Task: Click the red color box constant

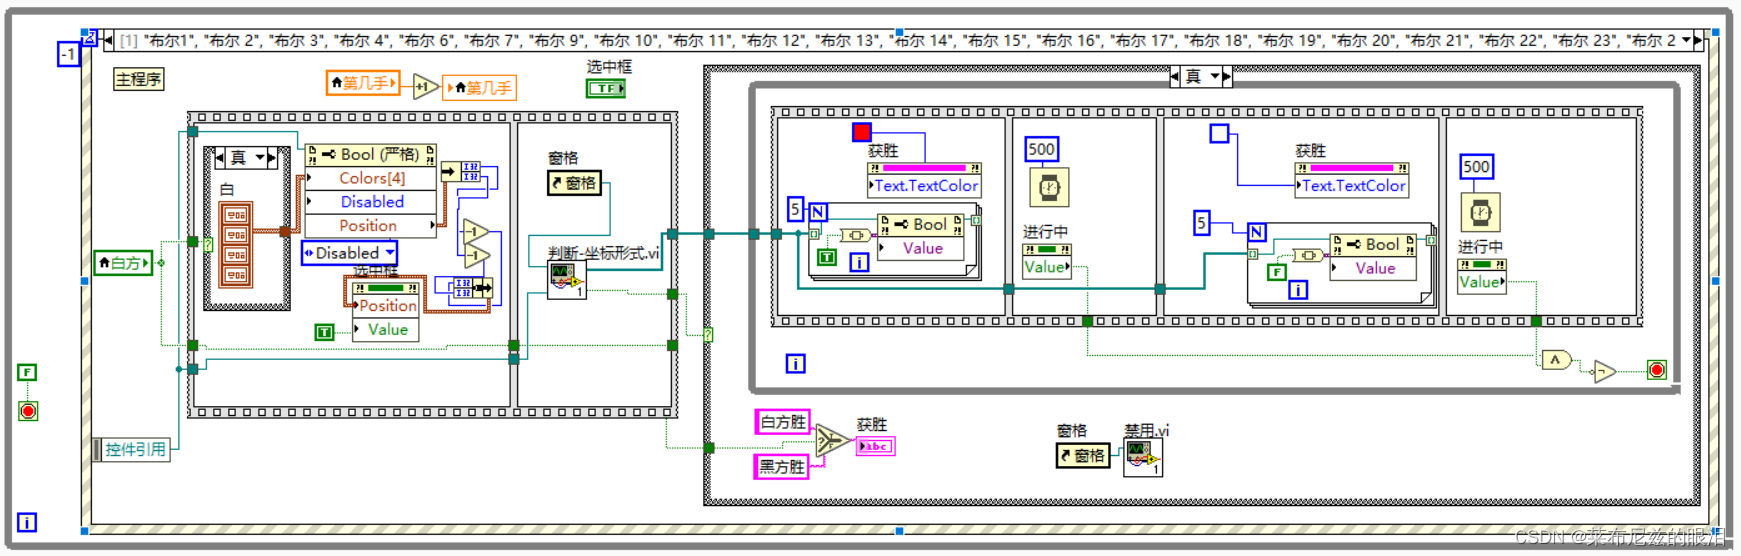Action: [862, 131]
